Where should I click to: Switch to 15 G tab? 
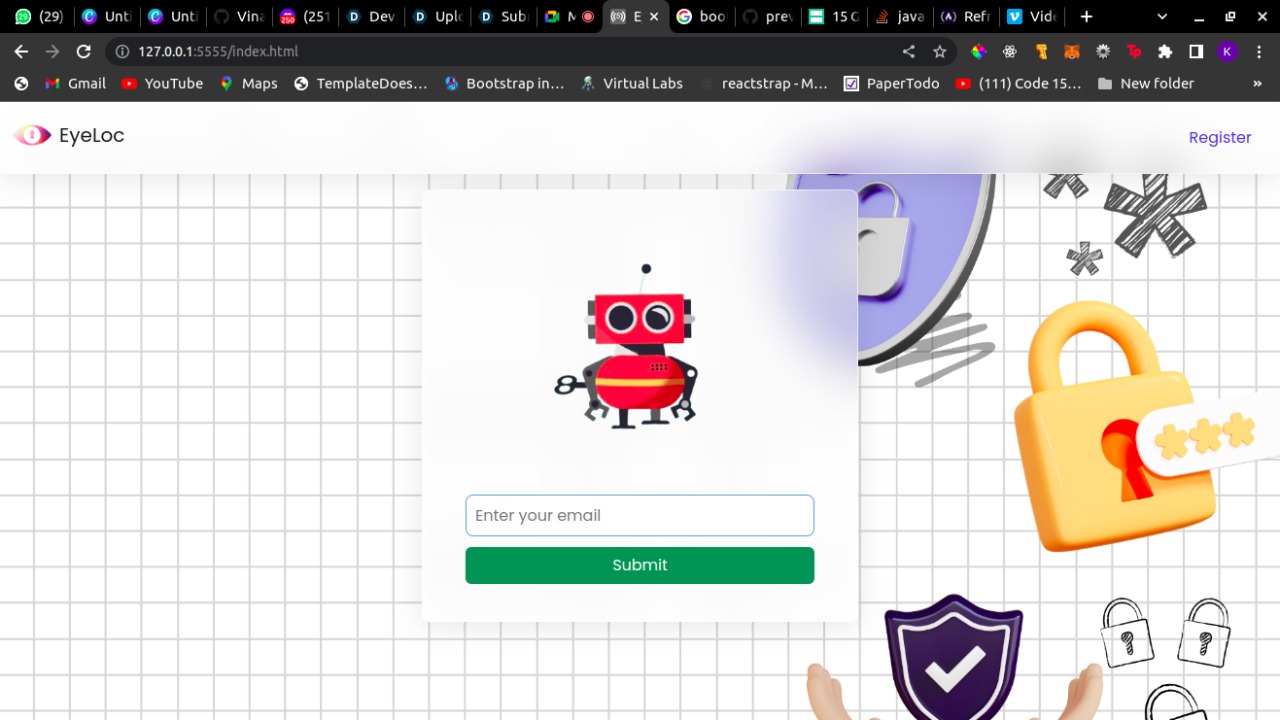click(832, 17)
